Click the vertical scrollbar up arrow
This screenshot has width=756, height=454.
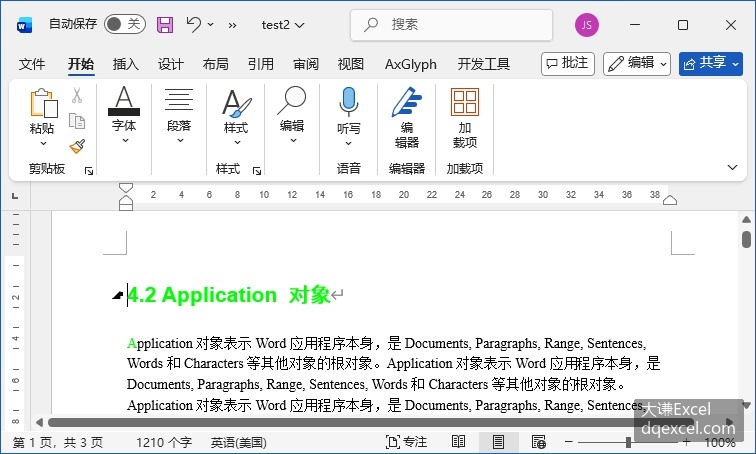[x=746, y=220]
